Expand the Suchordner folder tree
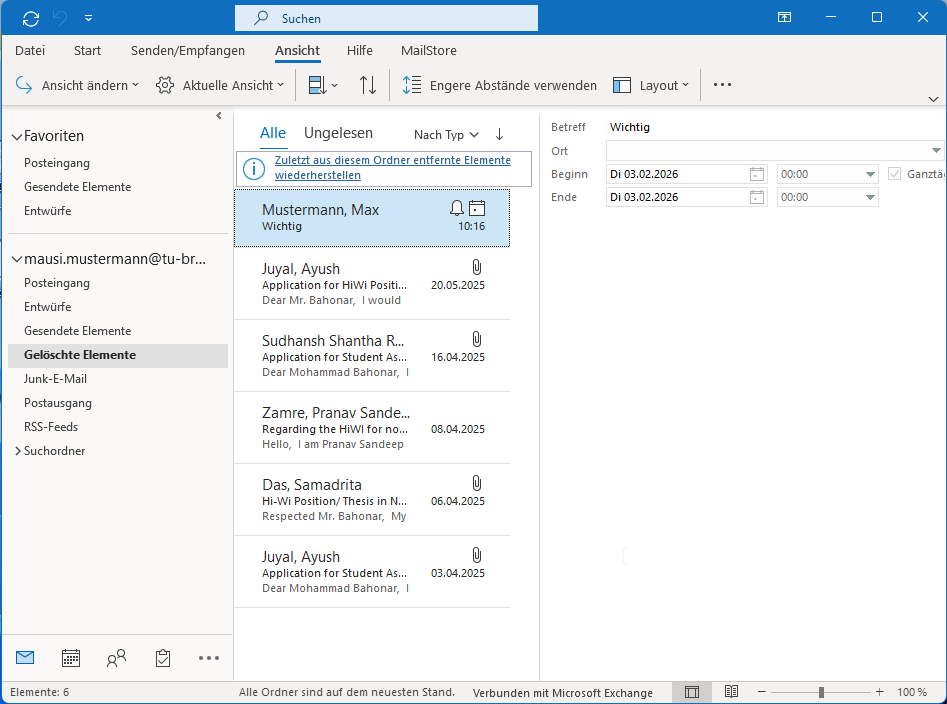The image size is (947, 704). pos(18,451)
